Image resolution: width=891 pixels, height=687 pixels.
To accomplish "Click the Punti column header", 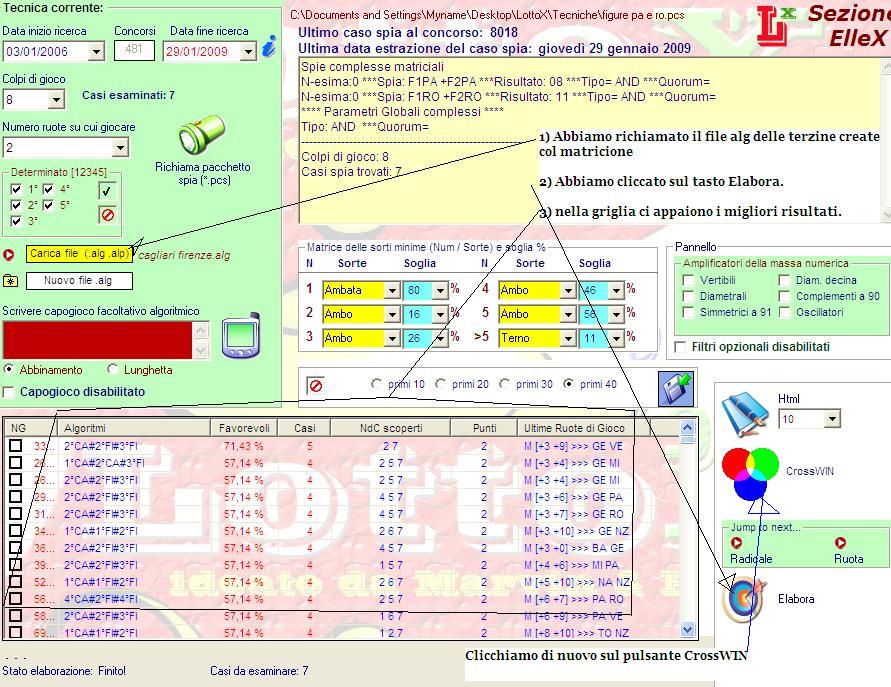I will (x=484, y=428).
